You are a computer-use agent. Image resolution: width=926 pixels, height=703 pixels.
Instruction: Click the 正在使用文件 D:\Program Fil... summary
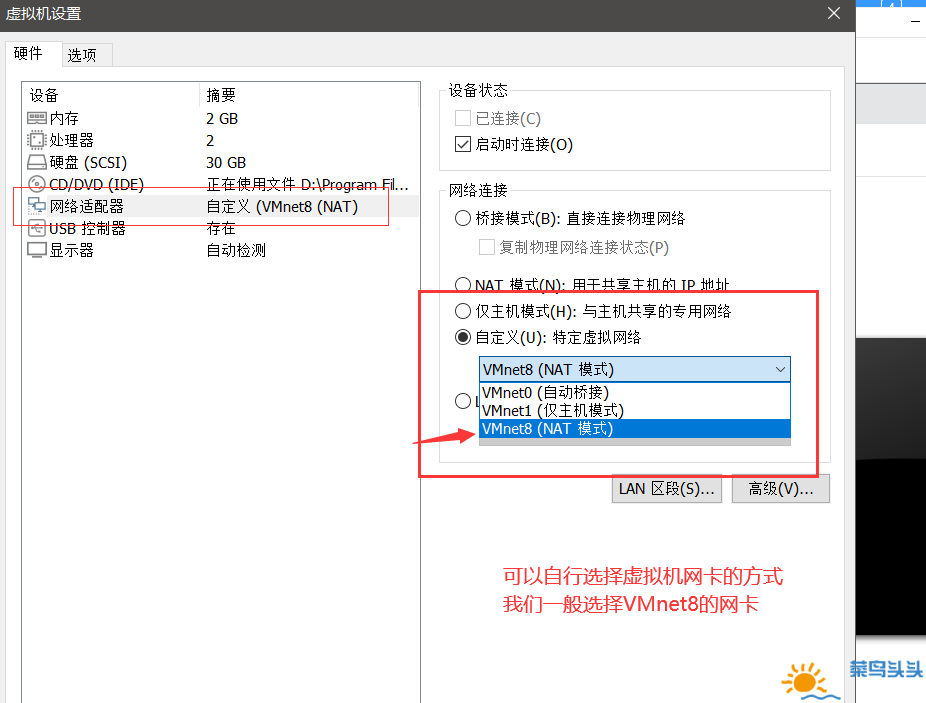pyautogui.click(x=307, y=184)
